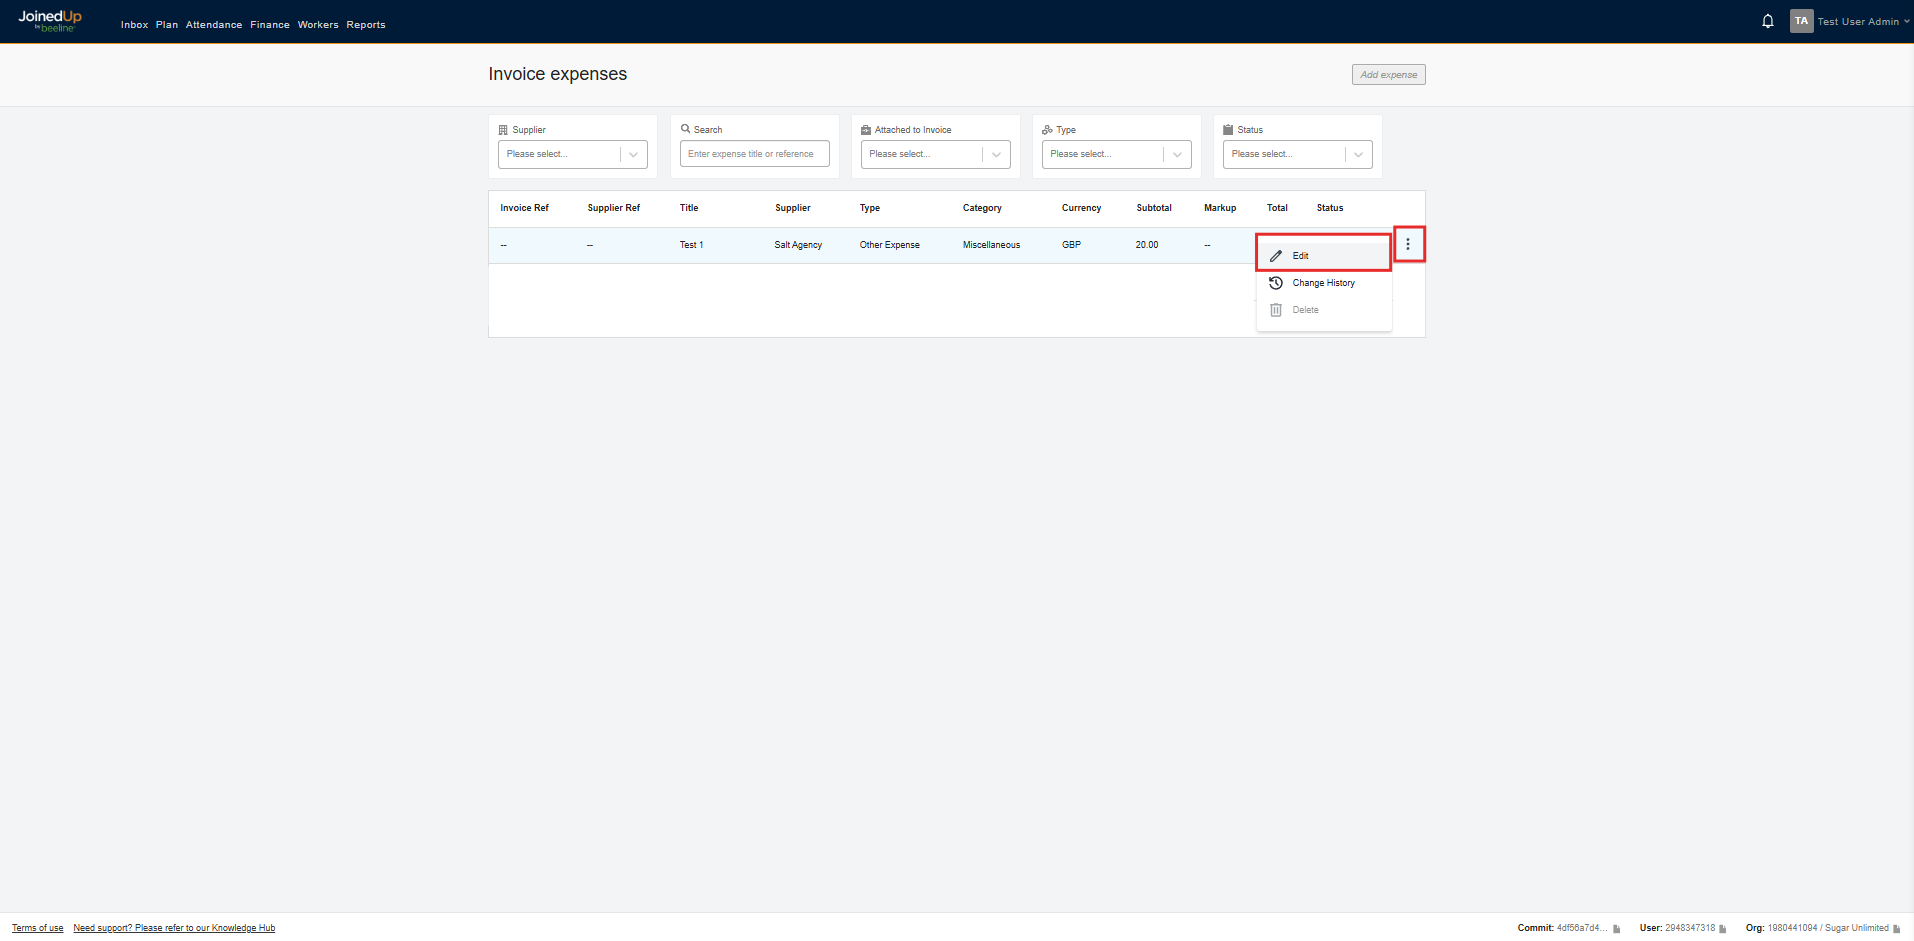Select Change History from the actions menu
The height and width of the screenshot is (941, 1914).
(1322, 283)
